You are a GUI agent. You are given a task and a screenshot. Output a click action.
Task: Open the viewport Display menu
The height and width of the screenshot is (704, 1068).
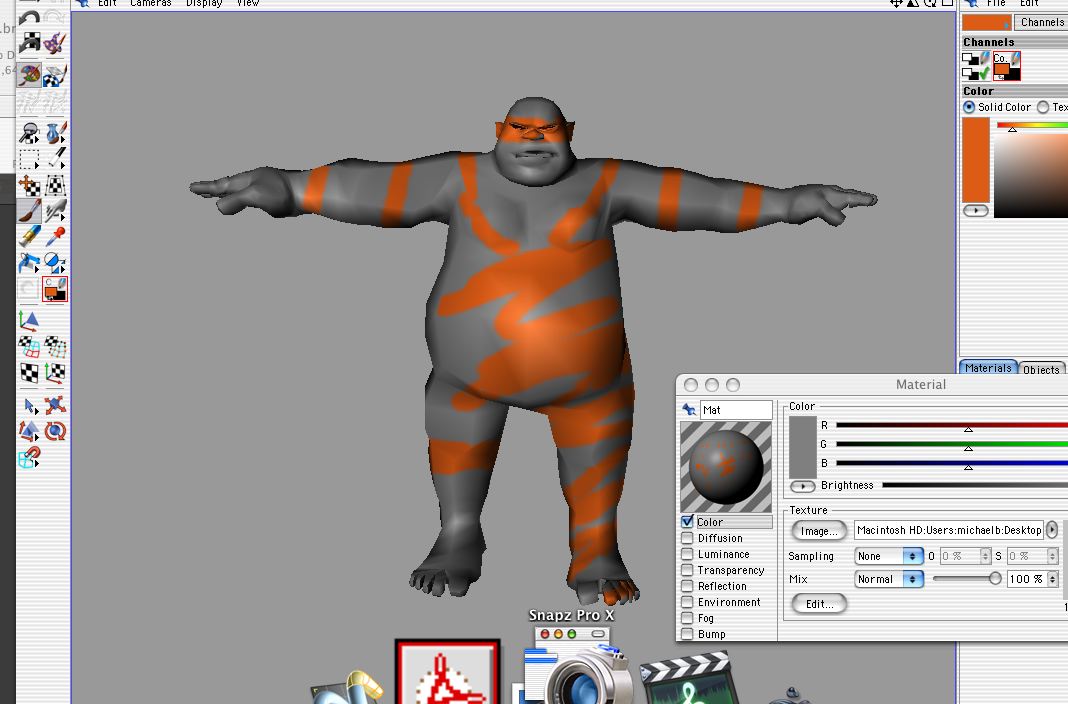(x=204, y=3)
